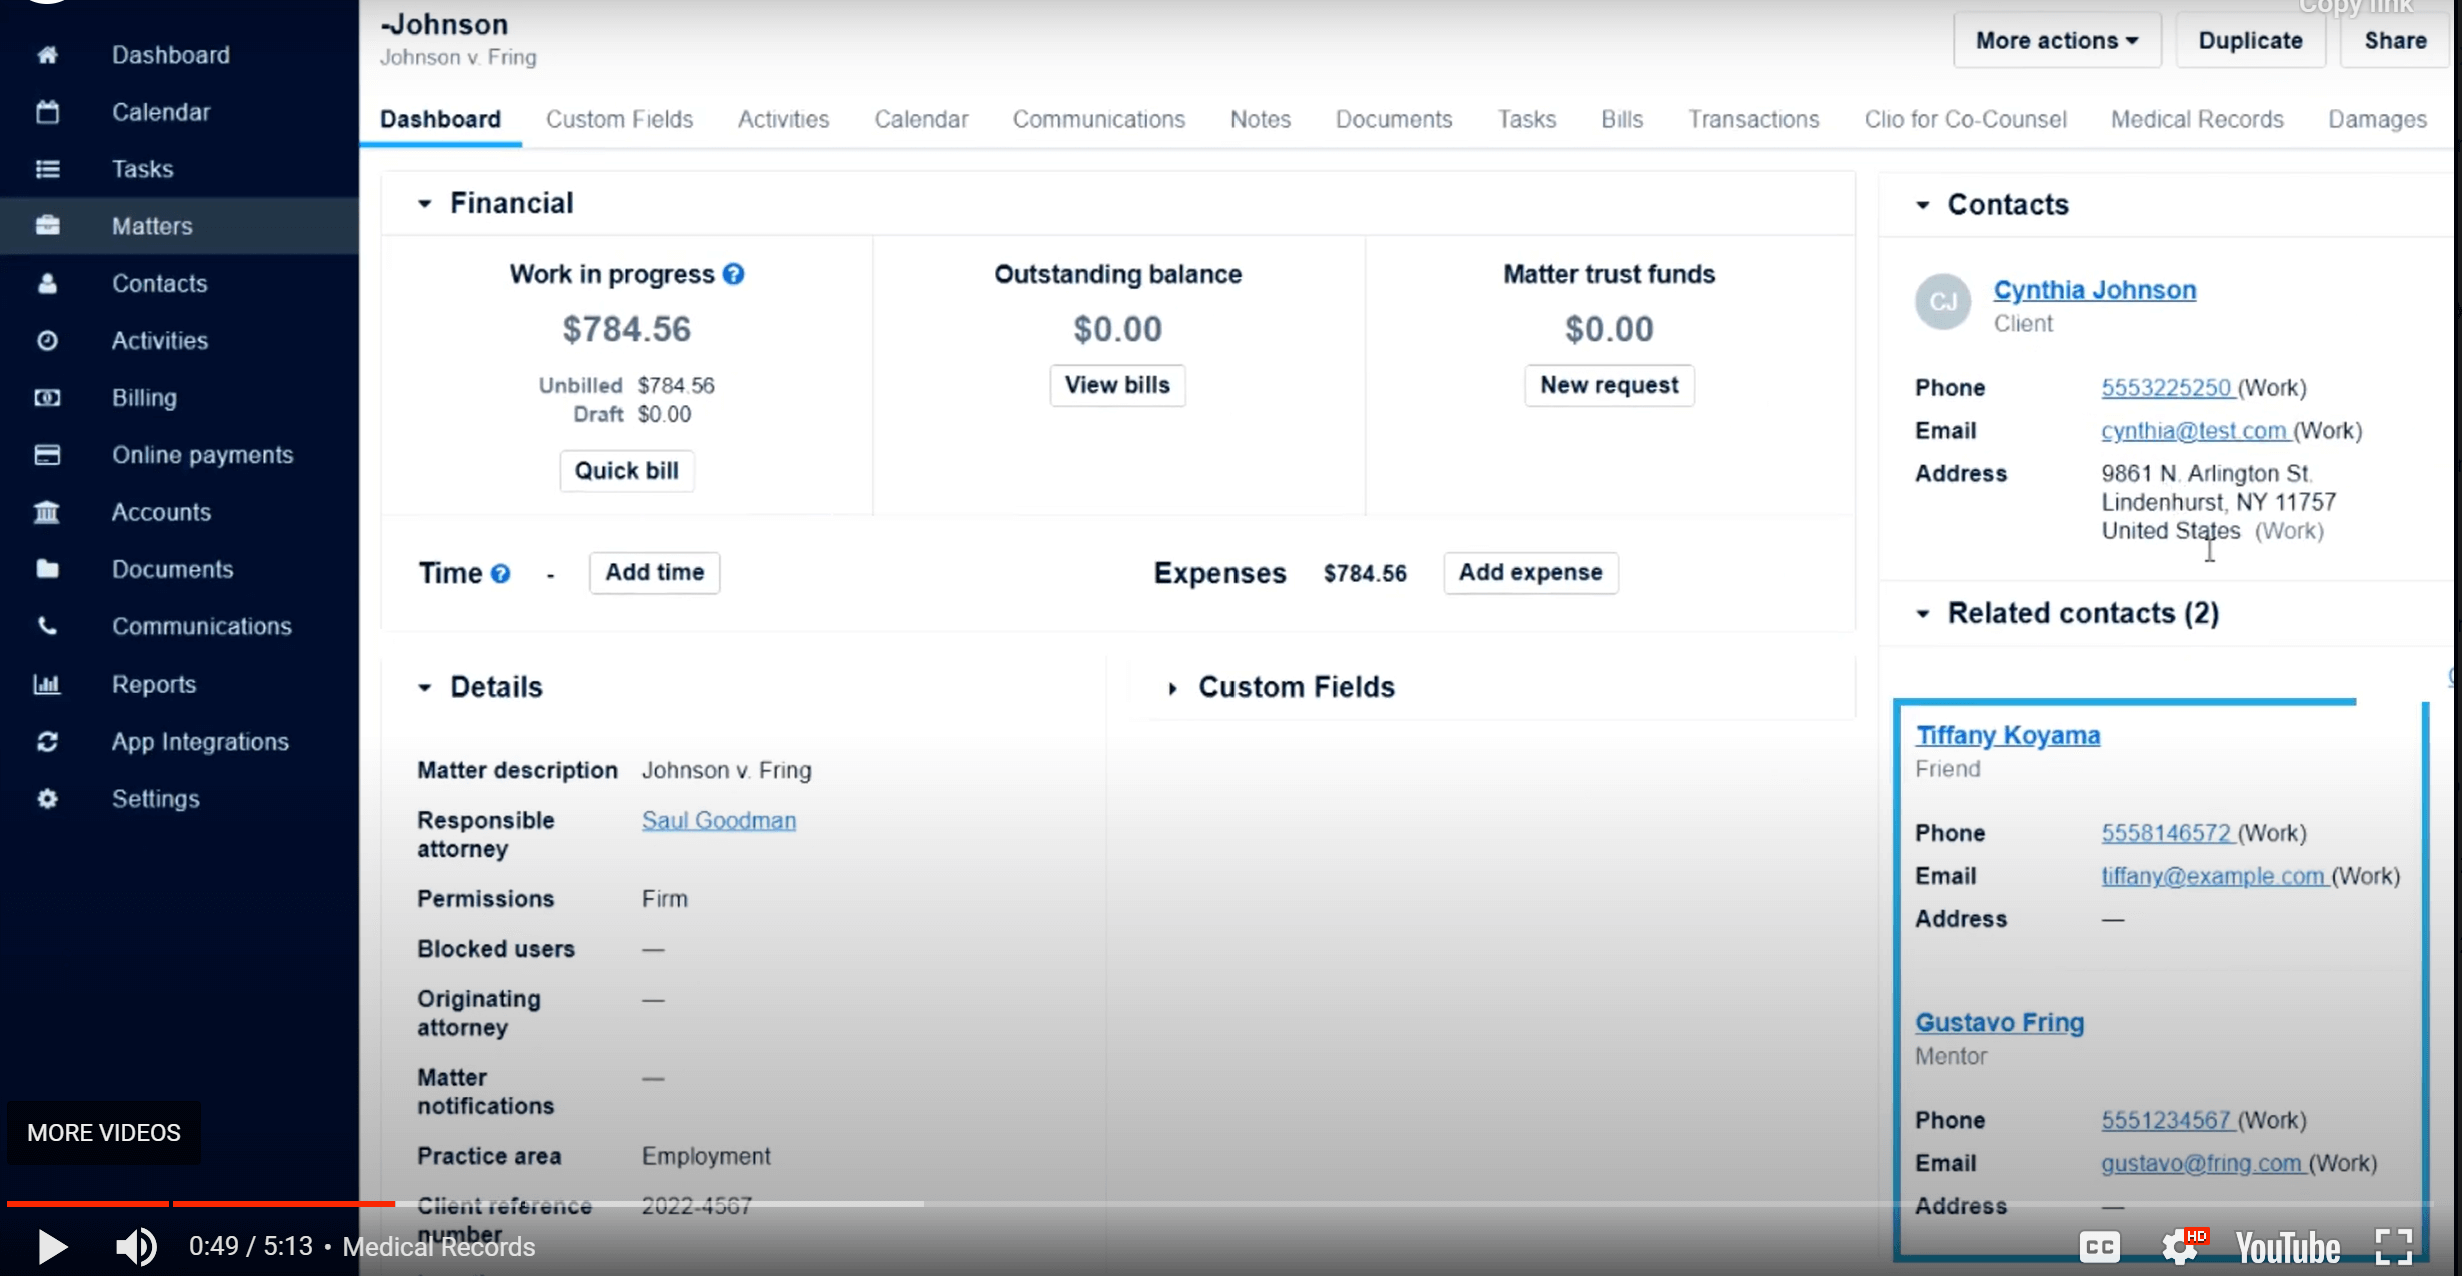Click the Calendar icon in sidebar
Viewport: 2462px width, 1276px height.
[x=47, y=112]
